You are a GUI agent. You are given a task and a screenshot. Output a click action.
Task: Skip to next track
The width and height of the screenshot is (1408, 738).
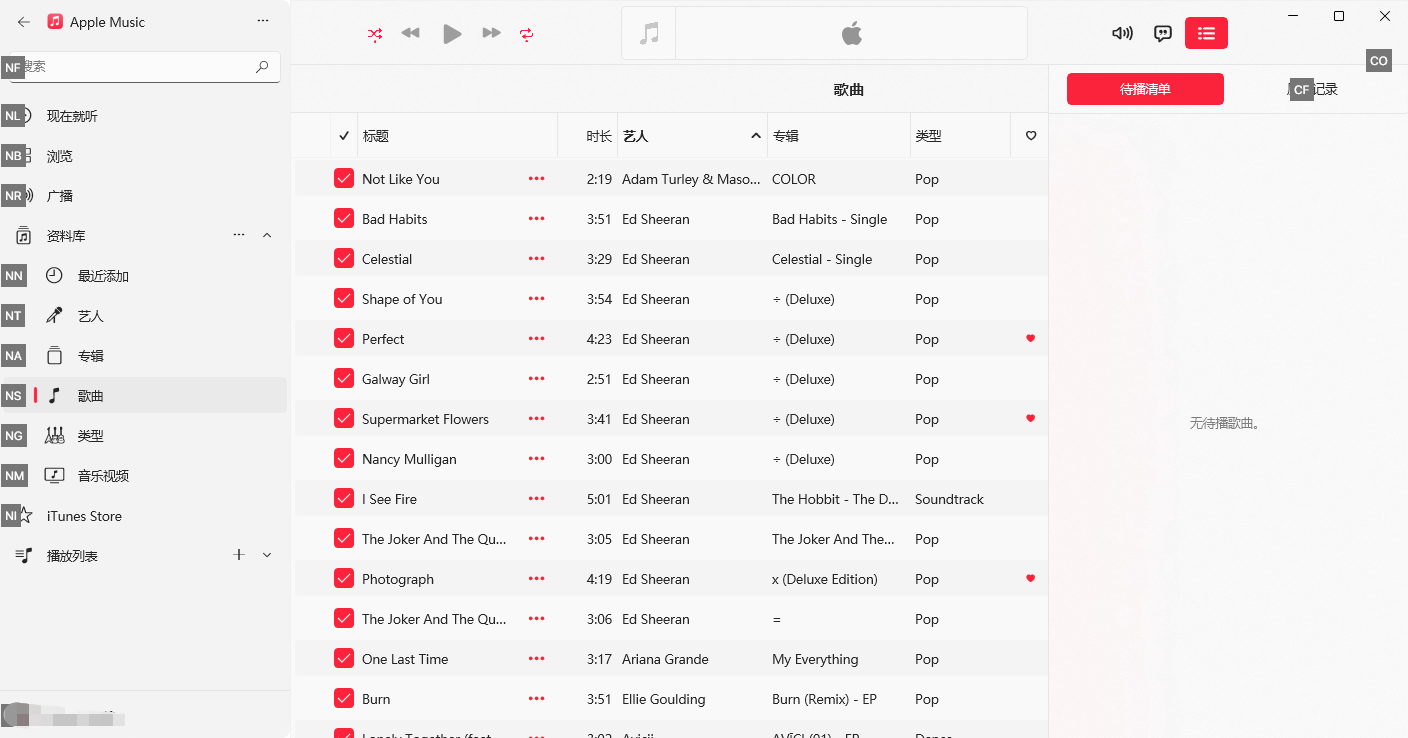point(491,34)
